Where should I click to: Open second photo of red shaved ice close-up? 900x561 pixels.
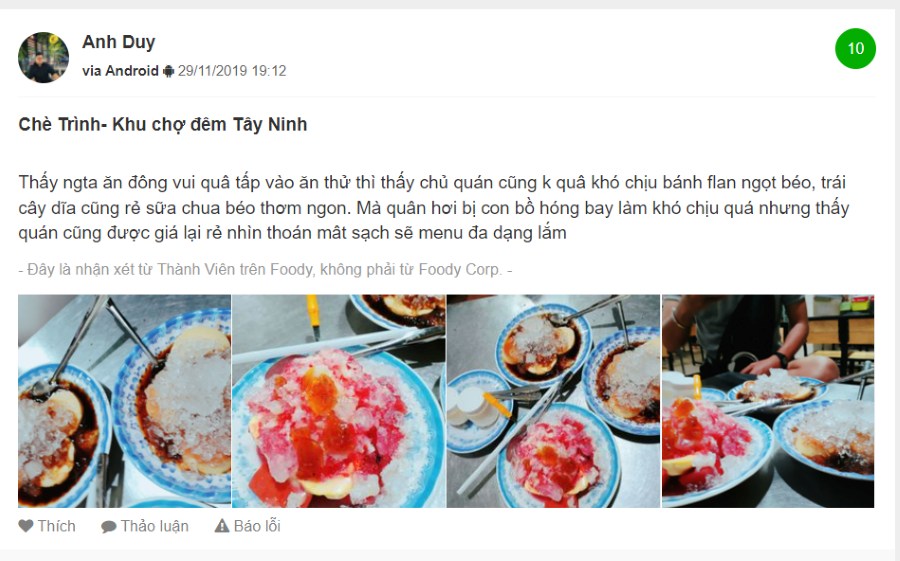[339, 401]
